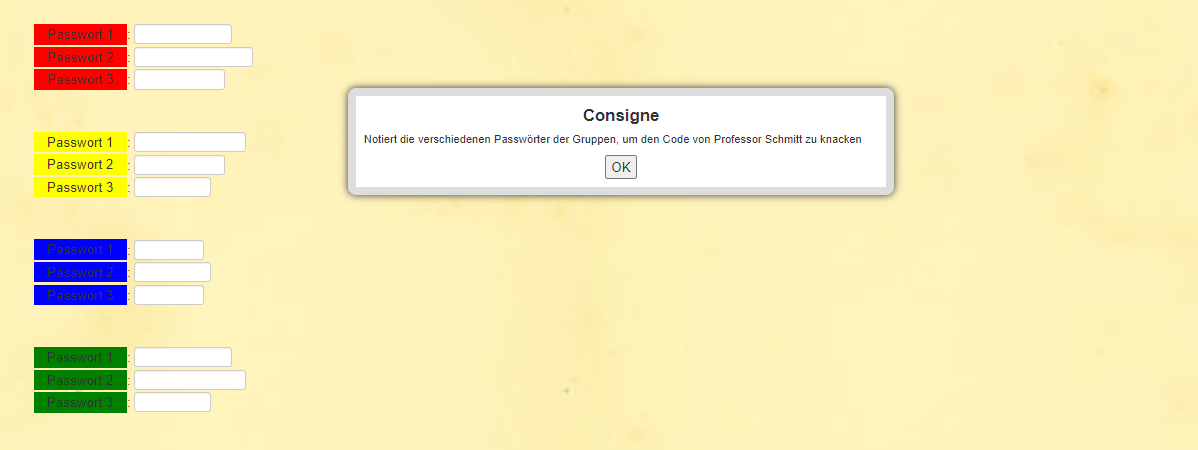The width and height of the screenshot is (1198, 450).
Task: Focus the blue group Passwort 2 input field
Action: [x=173, y=272]
